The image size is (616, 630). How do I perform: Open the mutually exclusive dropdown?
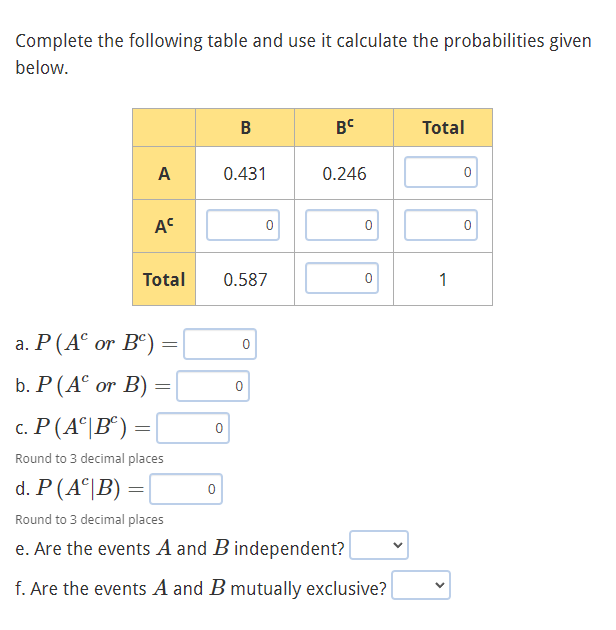click(x=421, y=585)
